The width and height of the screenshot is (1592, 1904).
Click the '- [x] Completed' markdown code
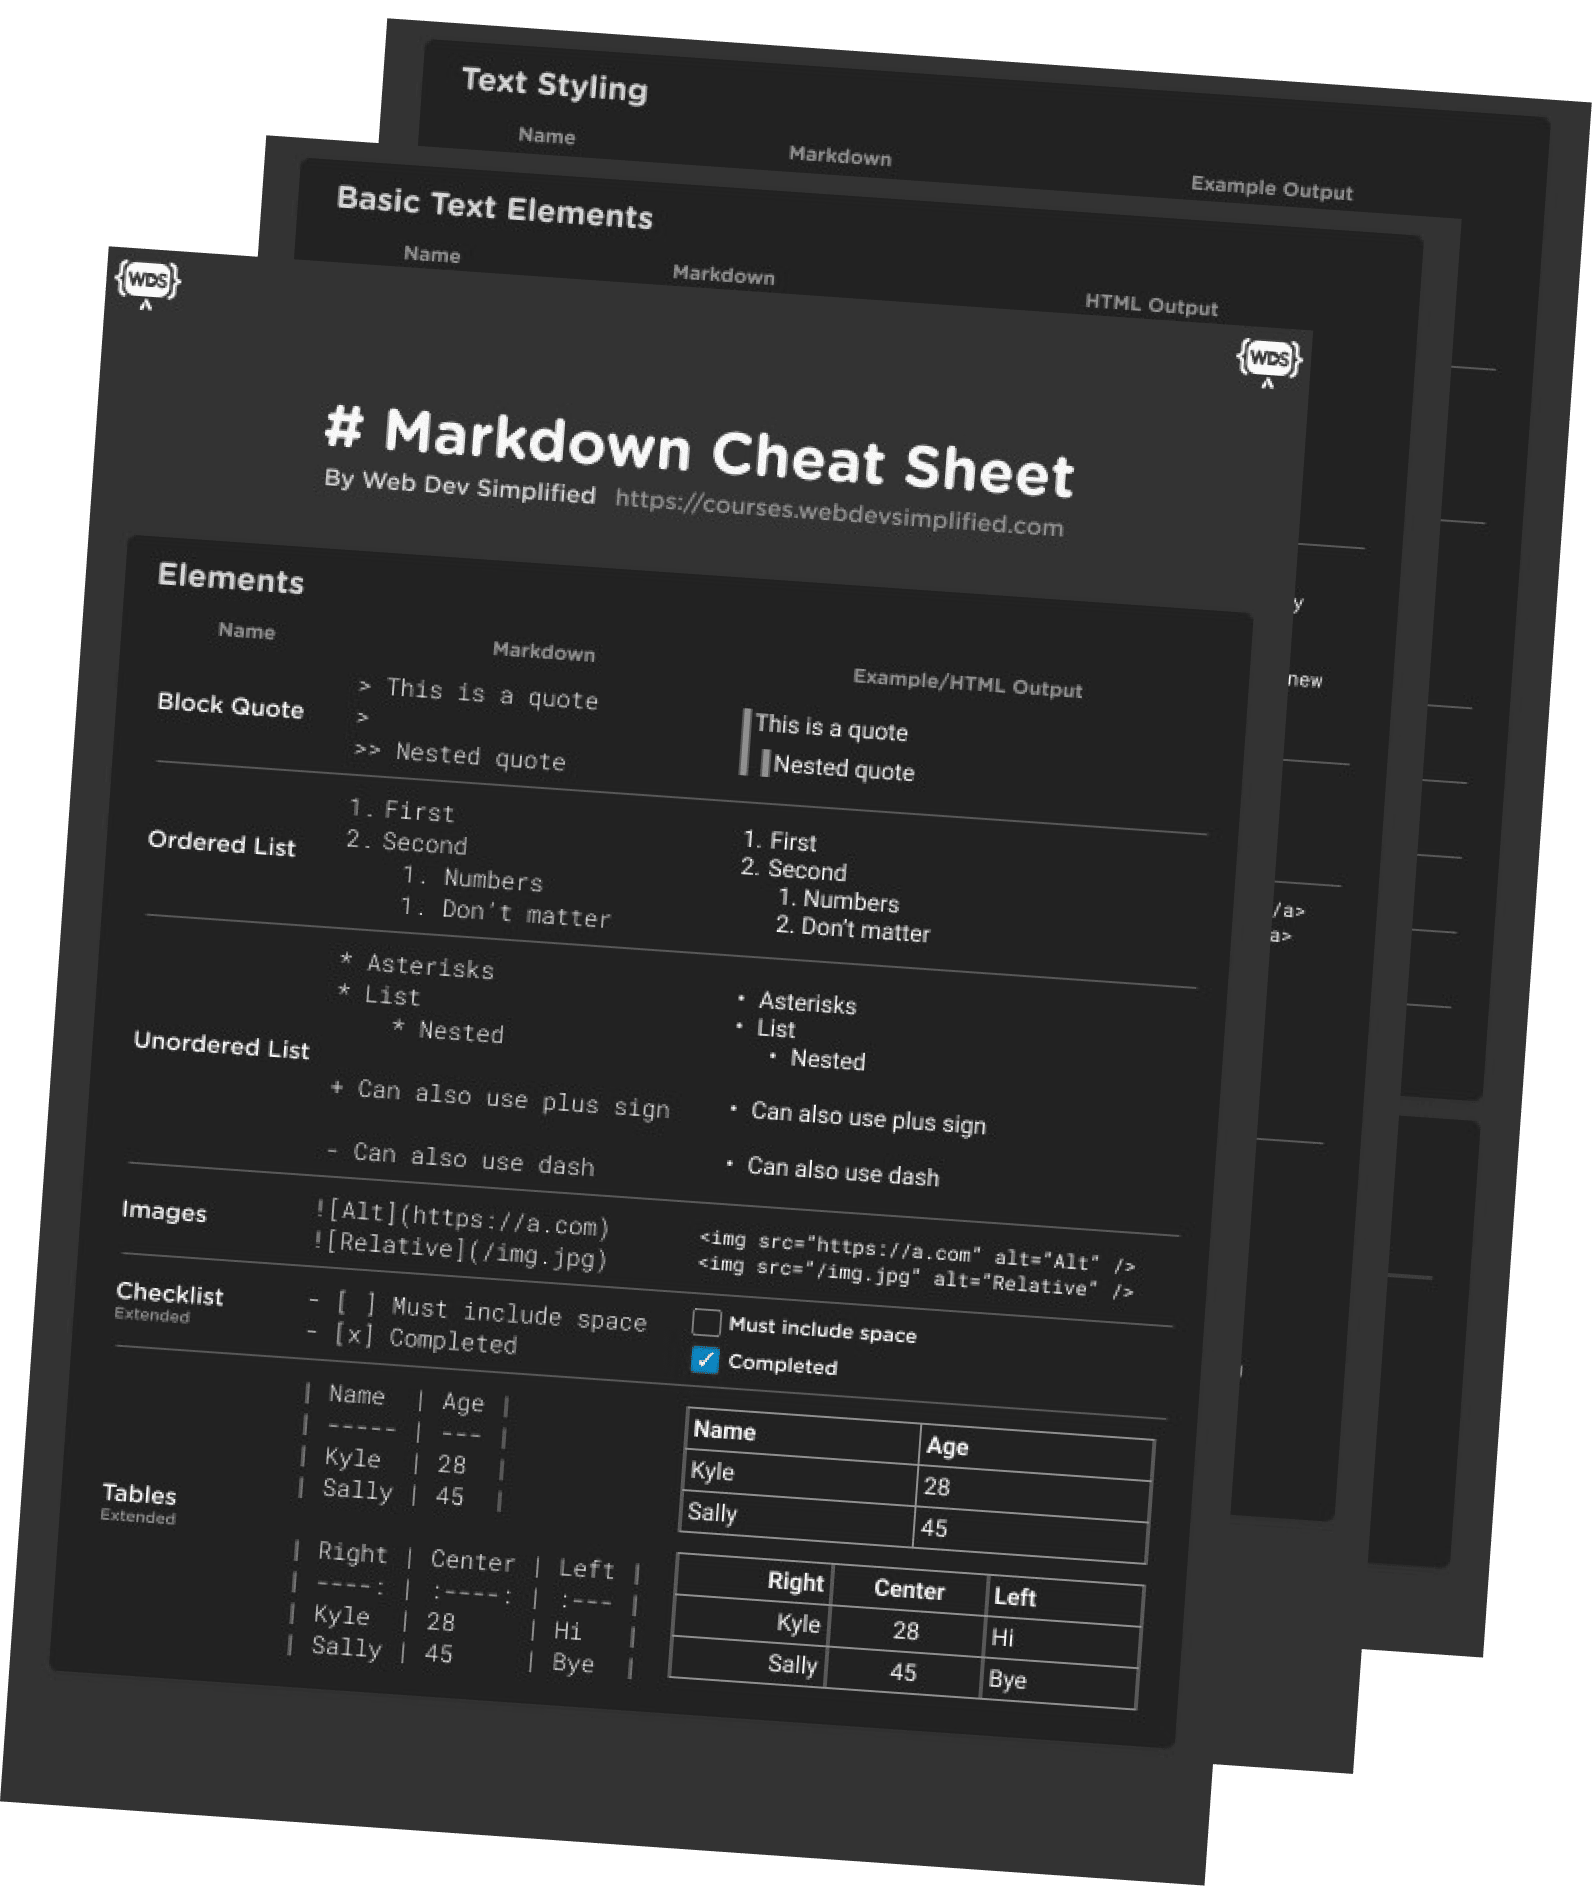click(x=412, y=1338)
